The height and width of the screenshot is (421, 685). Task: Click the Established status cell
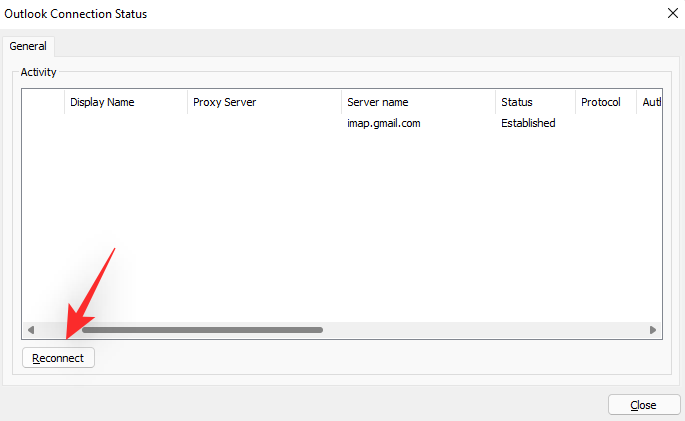tap(528, 124)
